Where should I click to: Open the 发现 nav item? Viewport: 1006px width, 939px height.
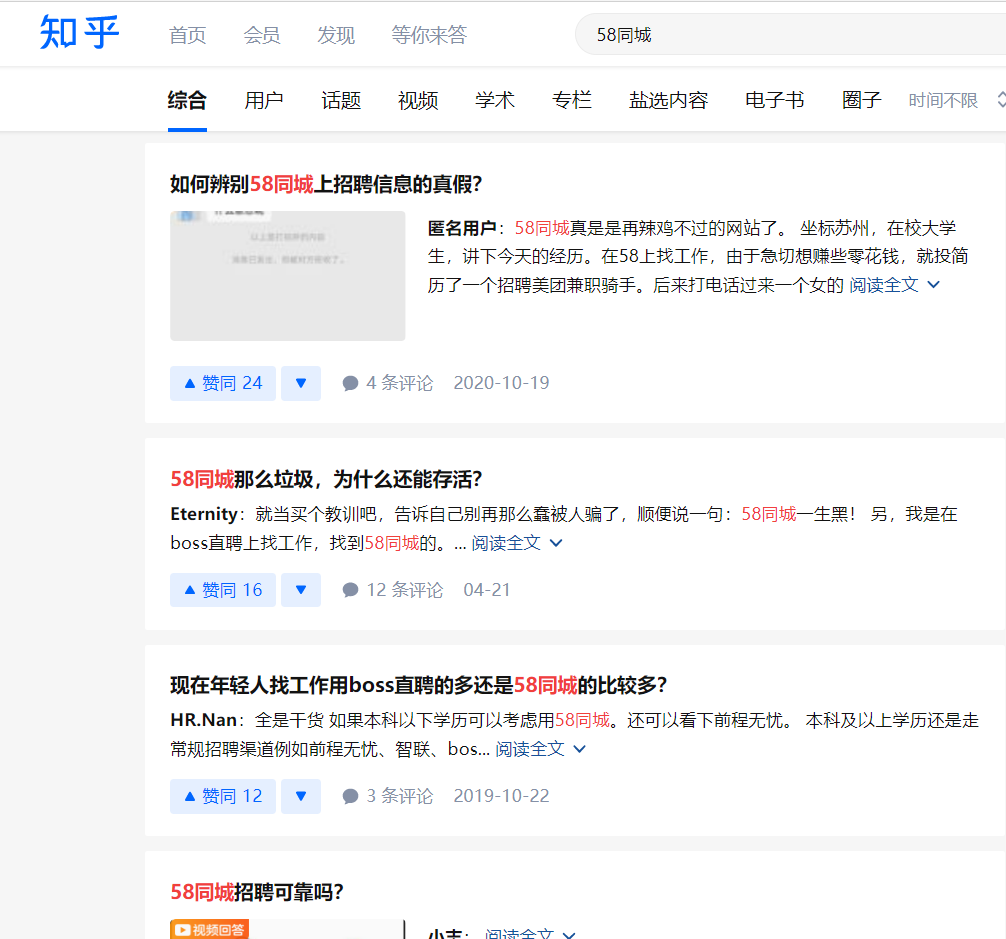click(x=336, y=35)
